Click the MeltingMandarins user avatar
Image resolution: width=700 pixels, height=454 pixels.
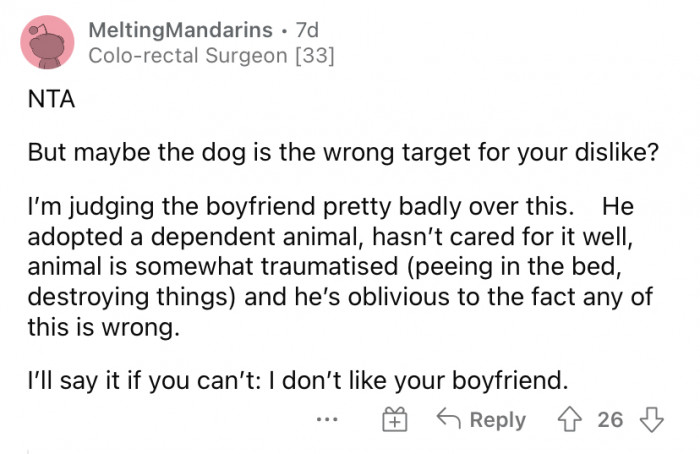pyautogui.click(x=47, y=44)
